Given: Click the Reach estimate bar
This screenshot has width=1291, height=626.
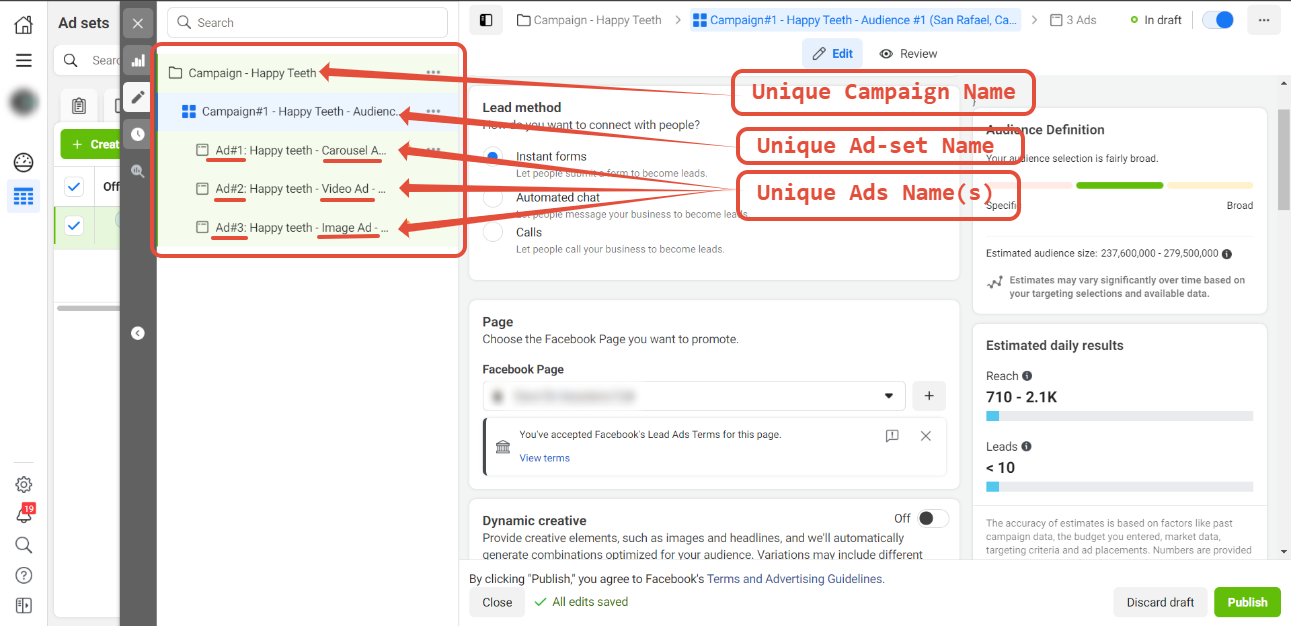Looking at the screenshot, I should [1119, 416].
